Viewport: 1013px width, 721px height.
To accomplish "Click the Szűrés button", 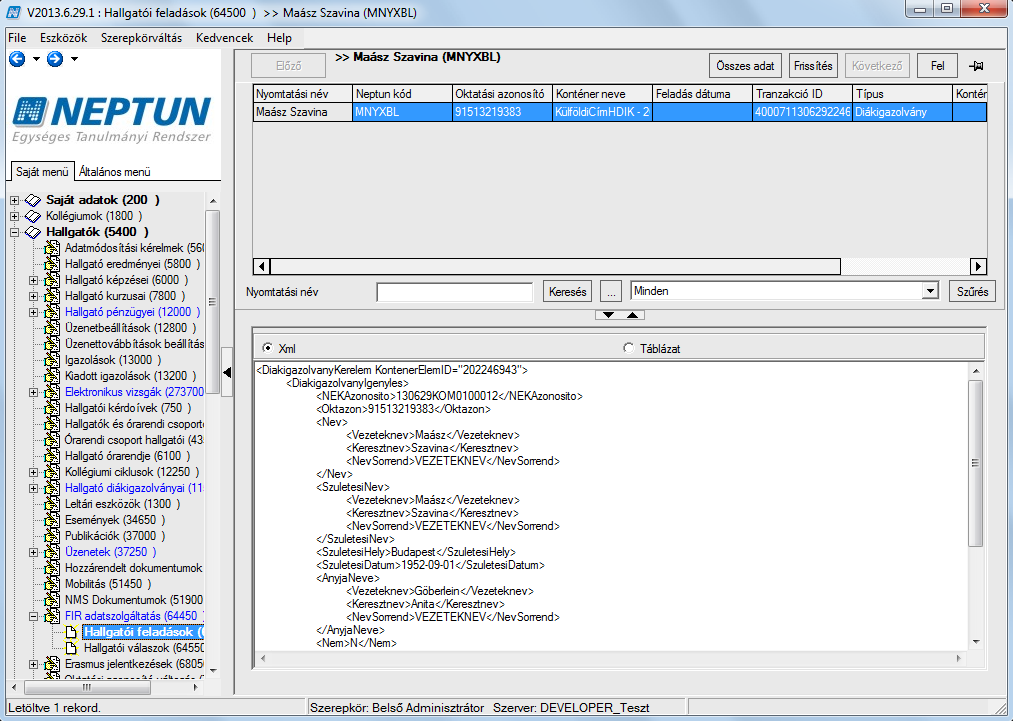I will point(972,291).
